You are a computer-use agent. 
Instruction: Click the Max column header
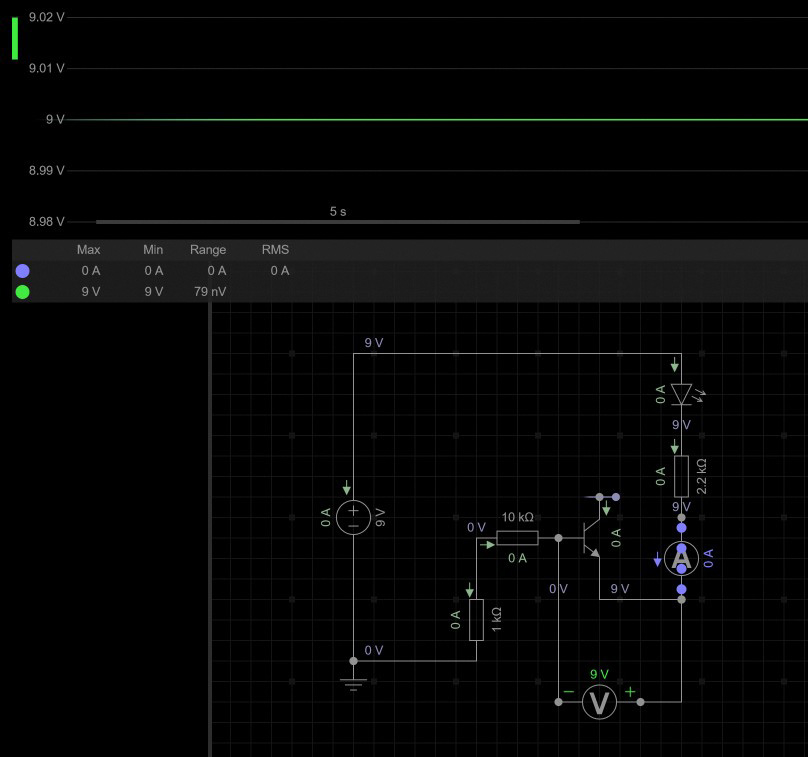(88, 249)
